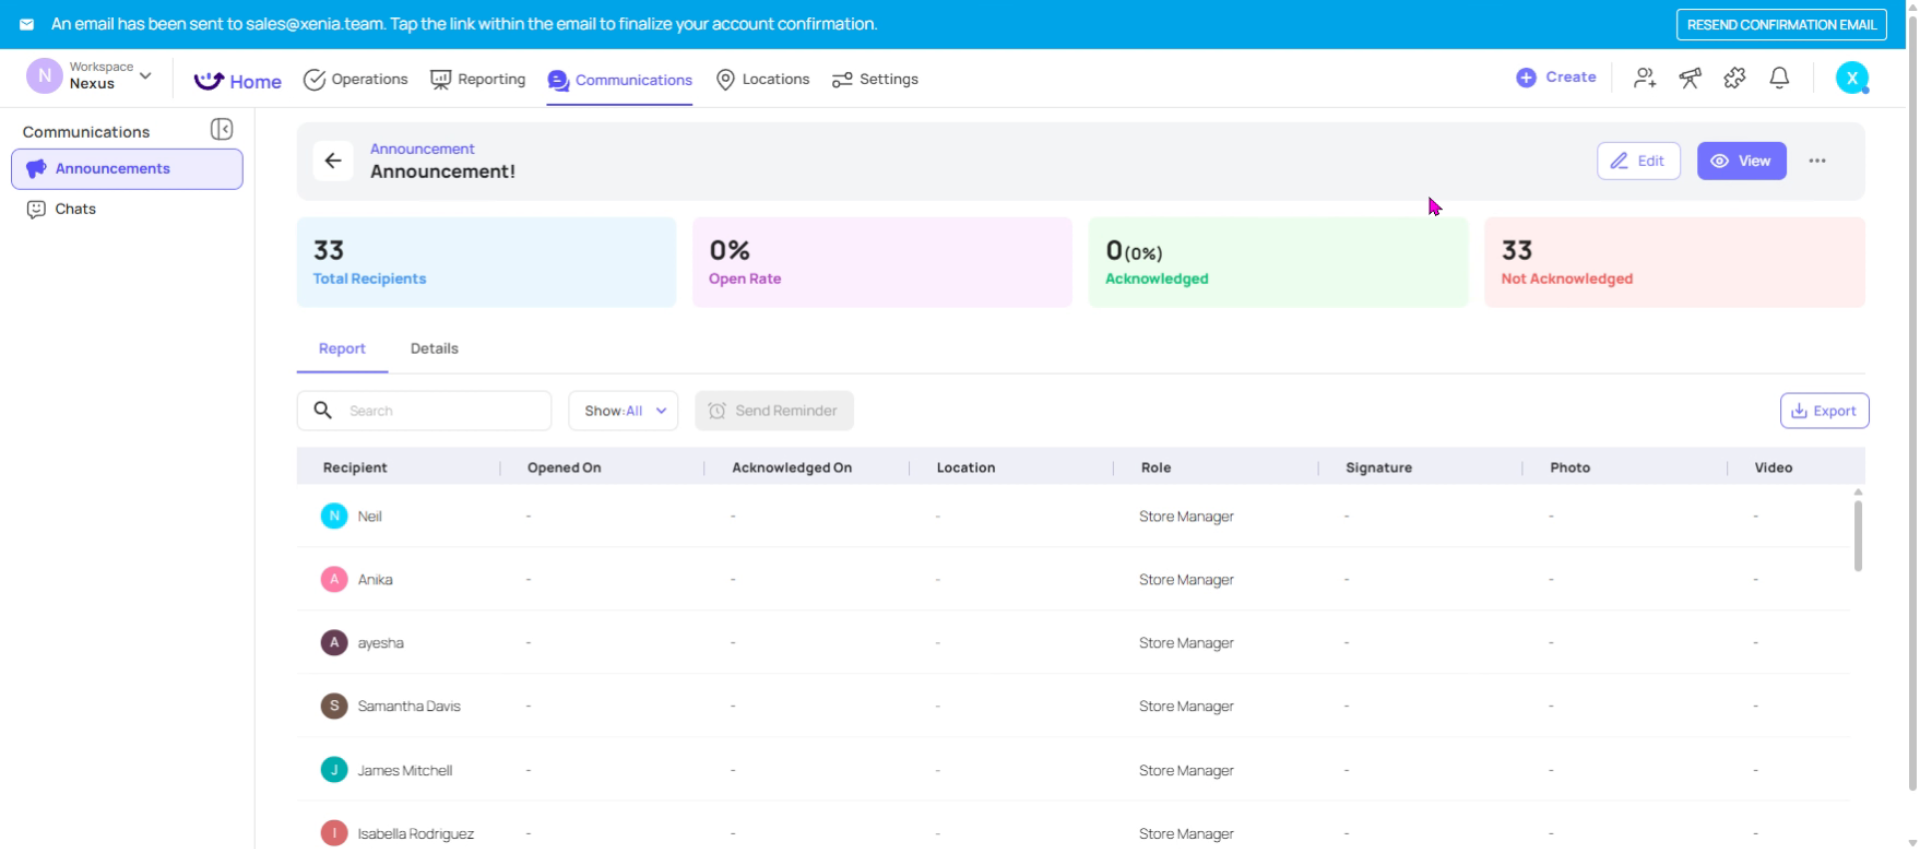Click the Edit announcement button
This screenshot has height=849, width=1920.
click(x=1638, y=161)
